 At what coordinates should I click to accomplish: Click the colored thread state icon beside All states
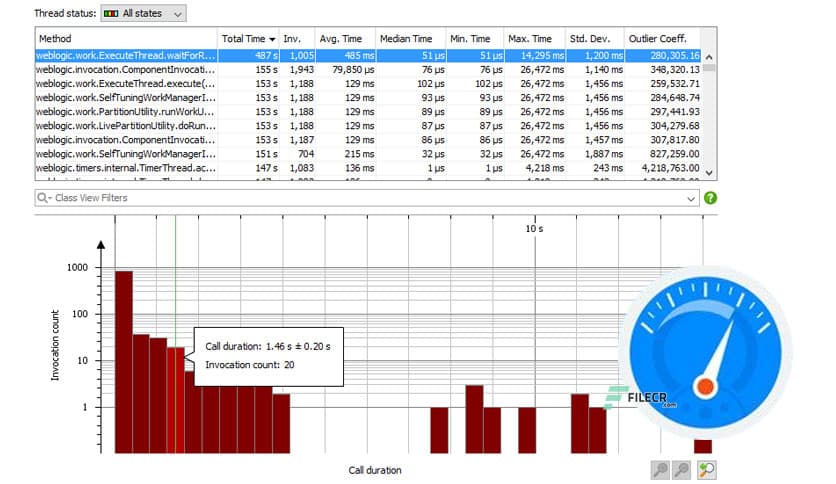click(x=111, y=13)
